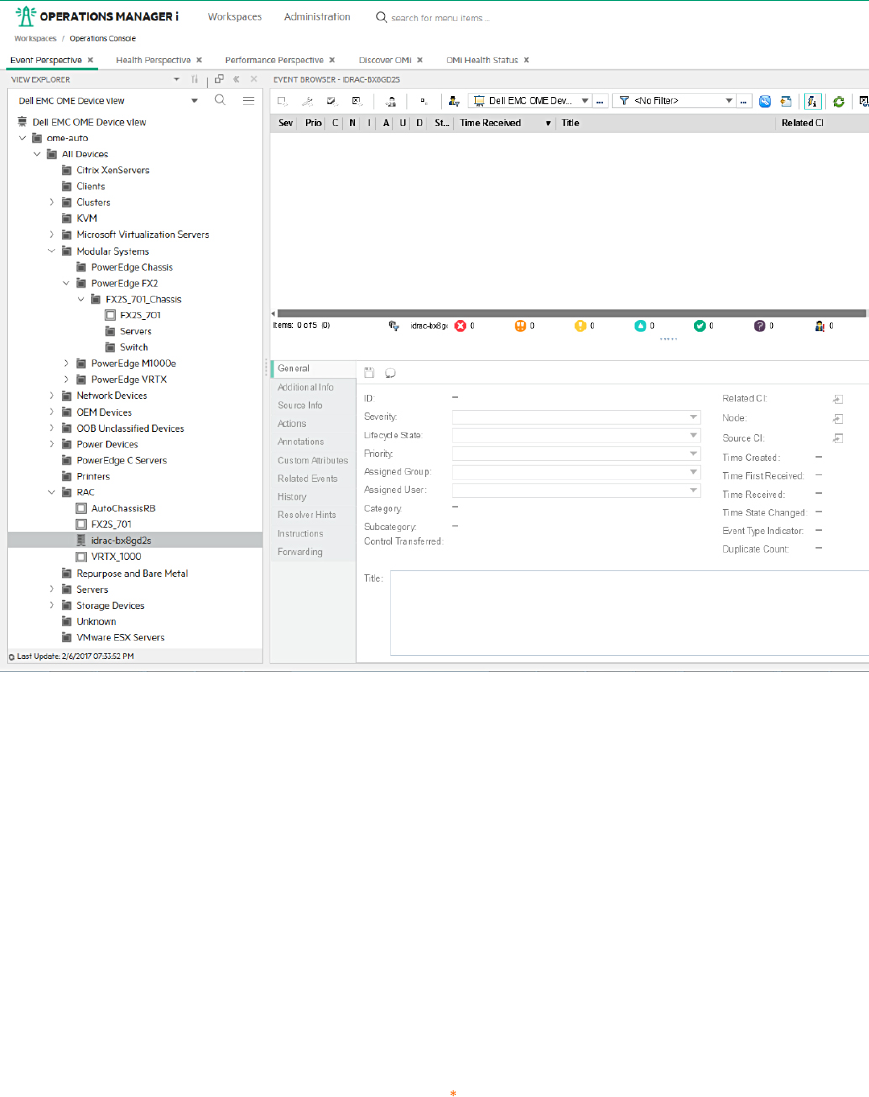
Task: Click the open icon beside Source CI field
Action: (838, 439)
